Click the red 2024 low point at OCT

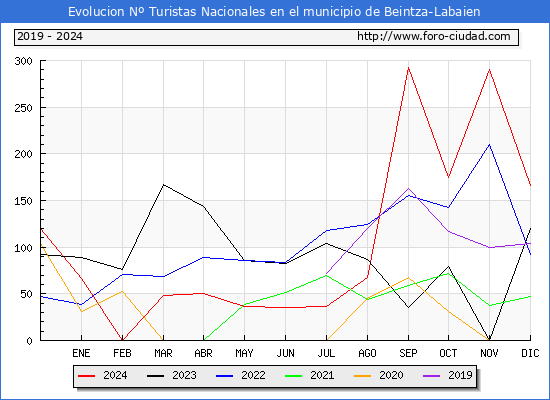tap(448, 178)
